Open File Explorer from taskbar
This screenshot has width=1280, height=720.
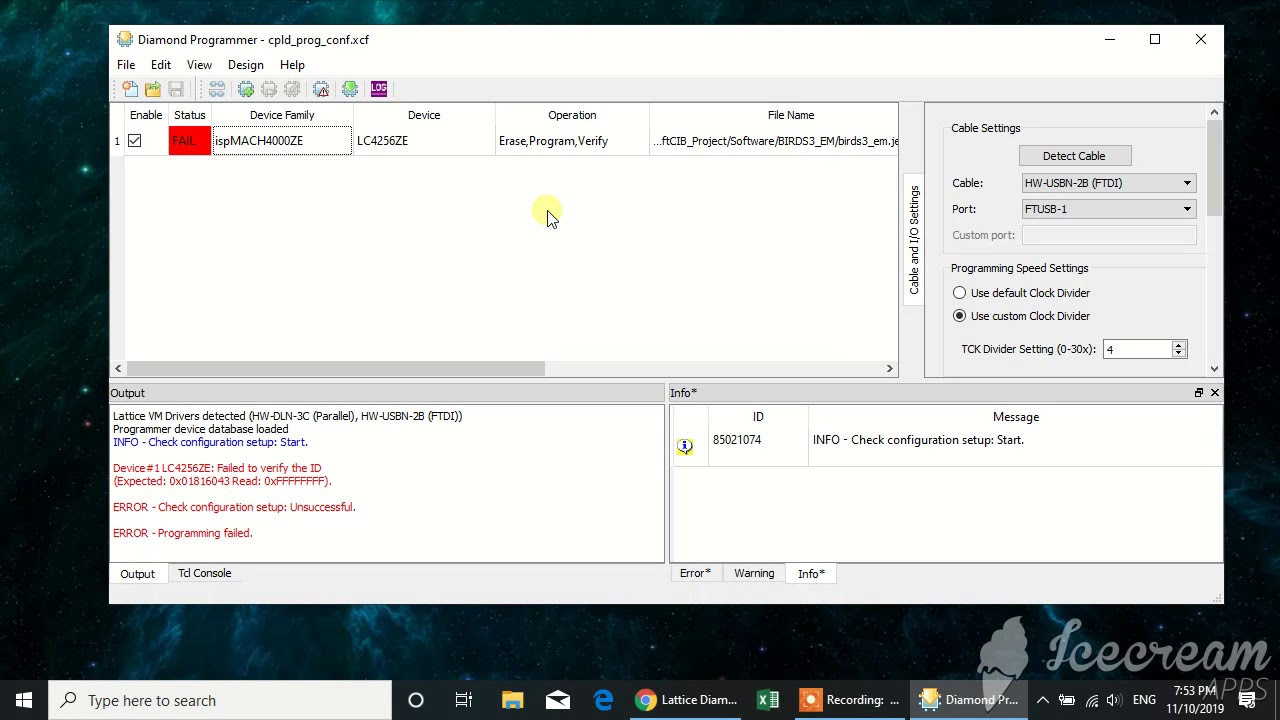coord(512,700)
